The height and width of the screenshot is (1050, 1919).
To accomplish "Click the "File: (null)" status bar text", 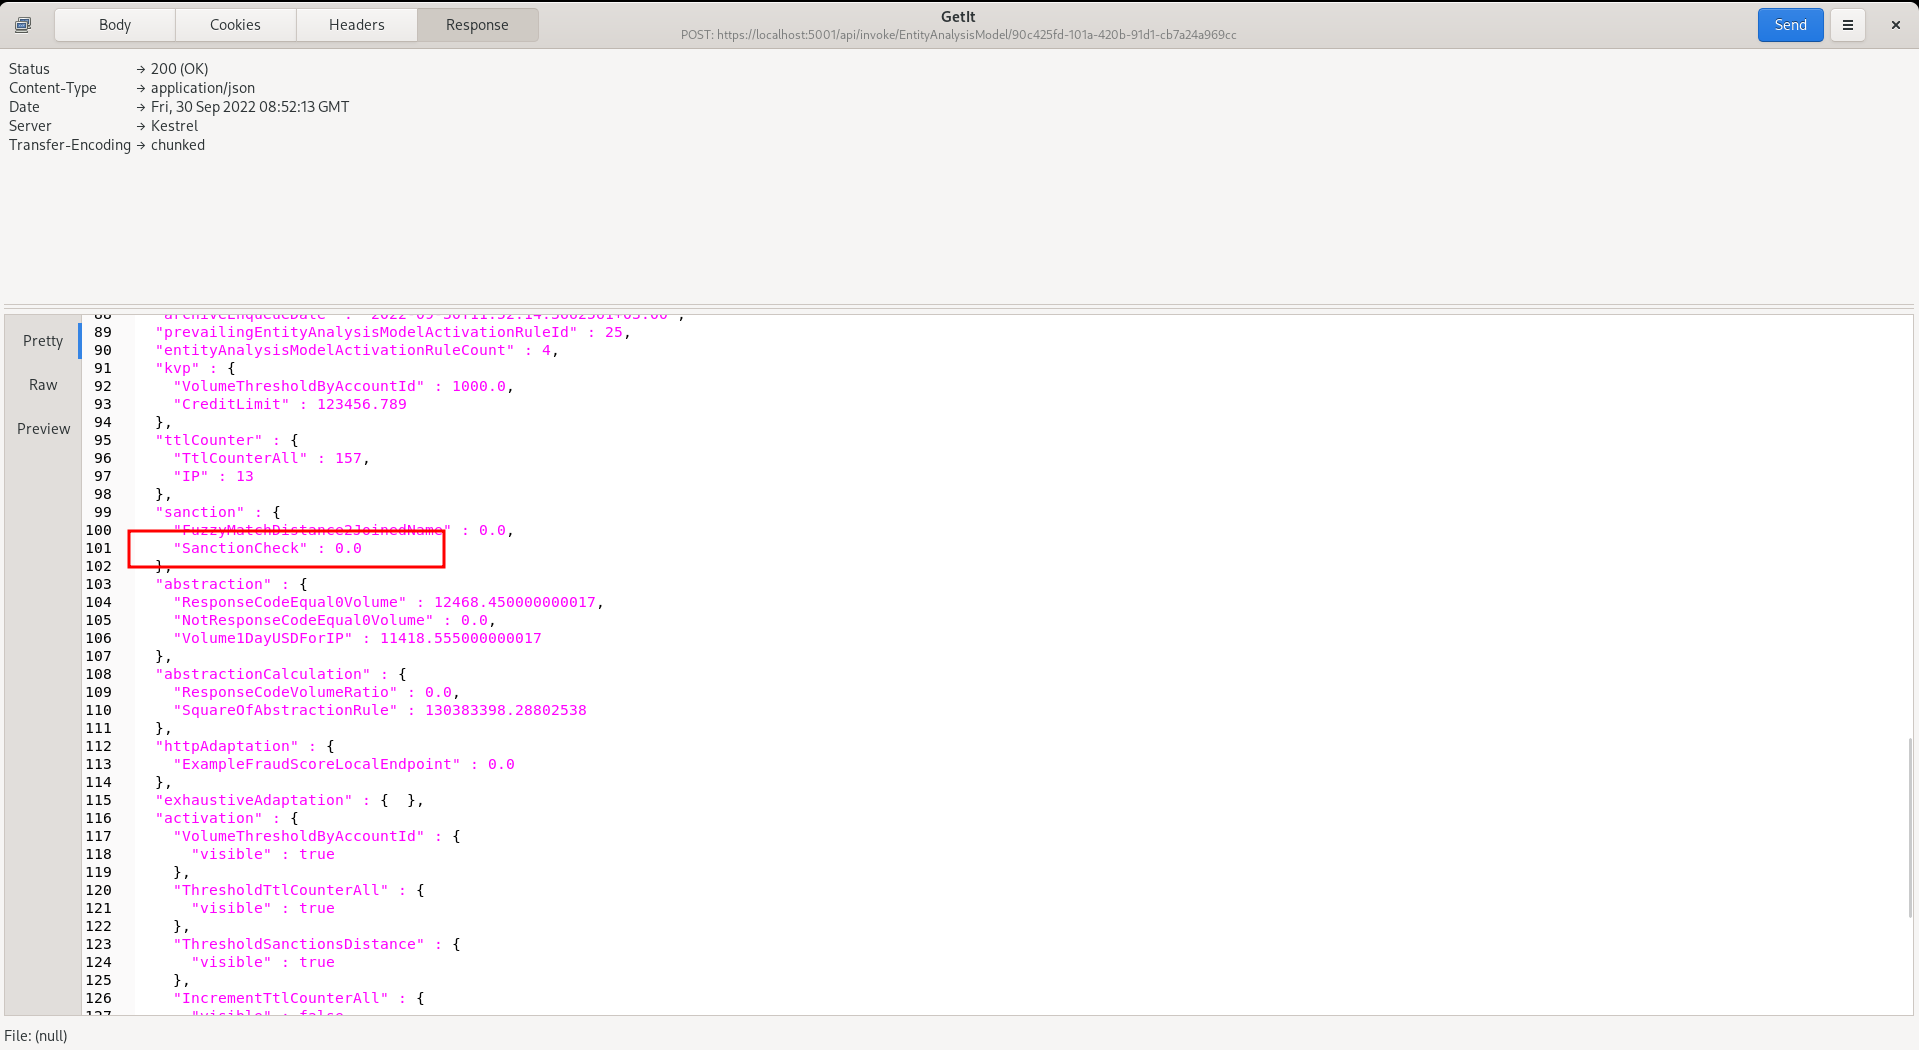I will pos(36,1036).
